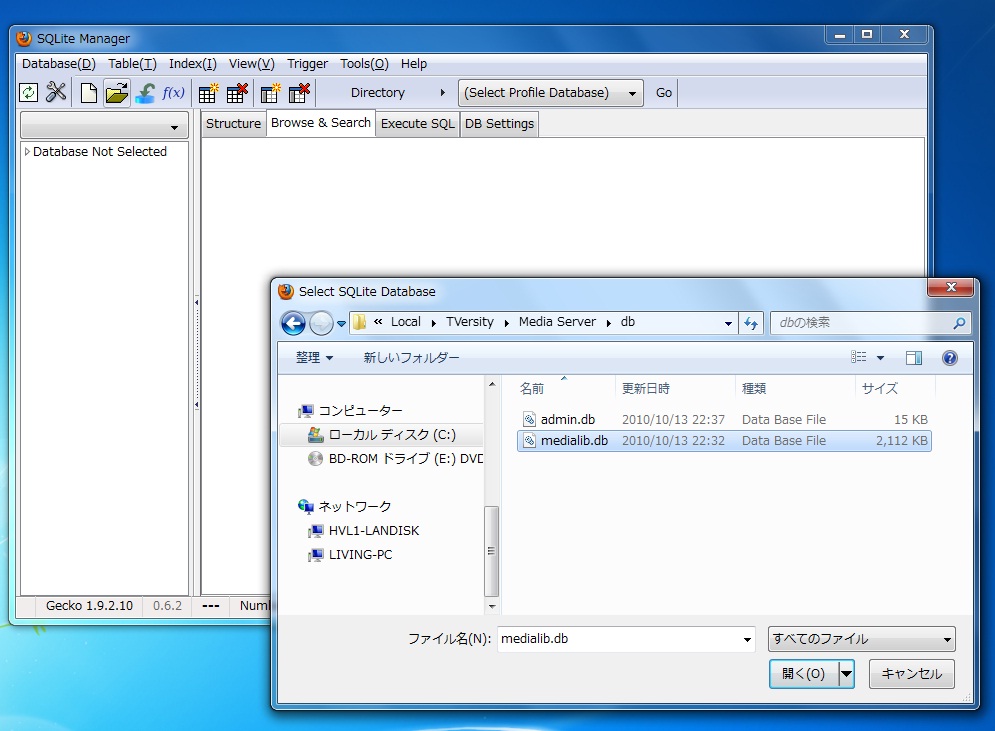Select ローカル ディスク (C:) in navigation pane
This screenshot has width=995, height=731.
(x=381, y=435)
